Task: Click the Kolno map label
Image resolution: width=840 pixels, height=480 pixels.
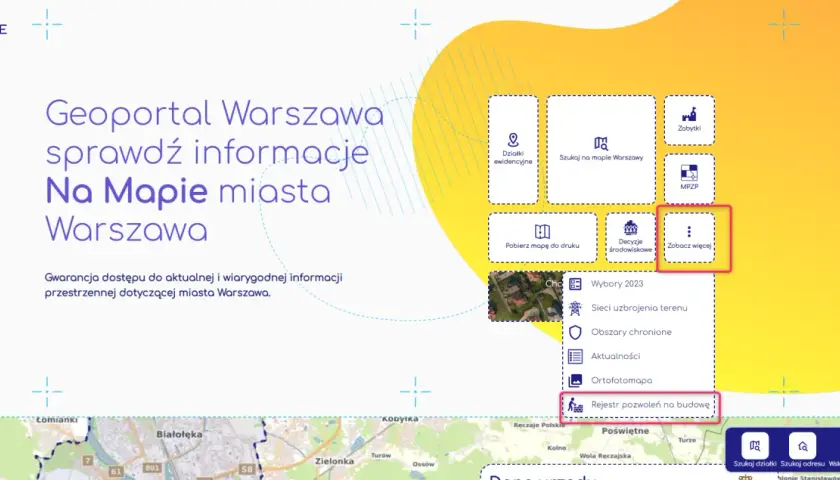Action: click(x=557, y=447)
